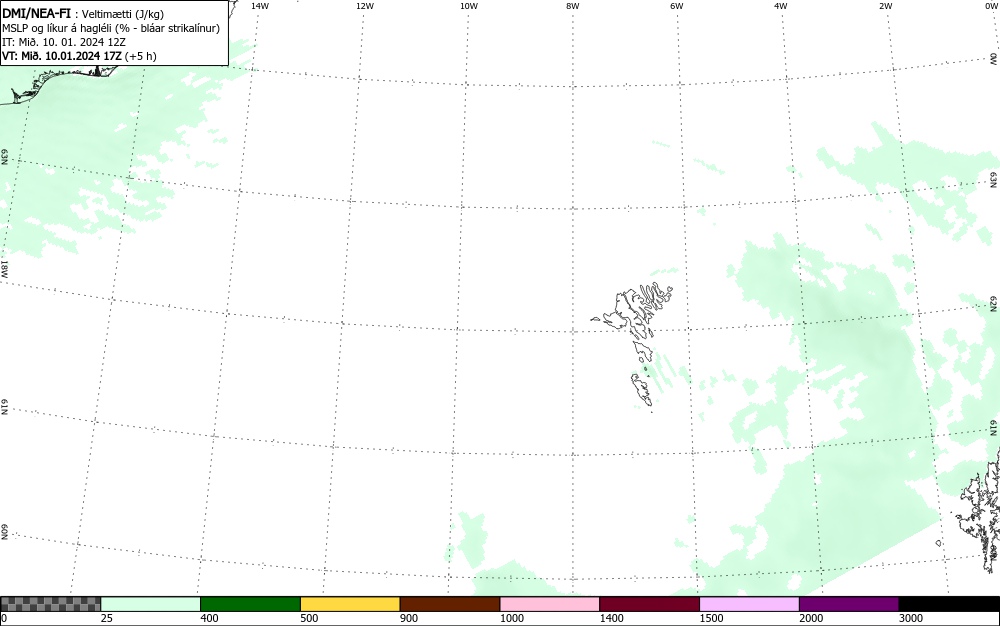Click the black above-3000 legend swatch
This screenshot has height=626, width=1000.
click(949, 604)
